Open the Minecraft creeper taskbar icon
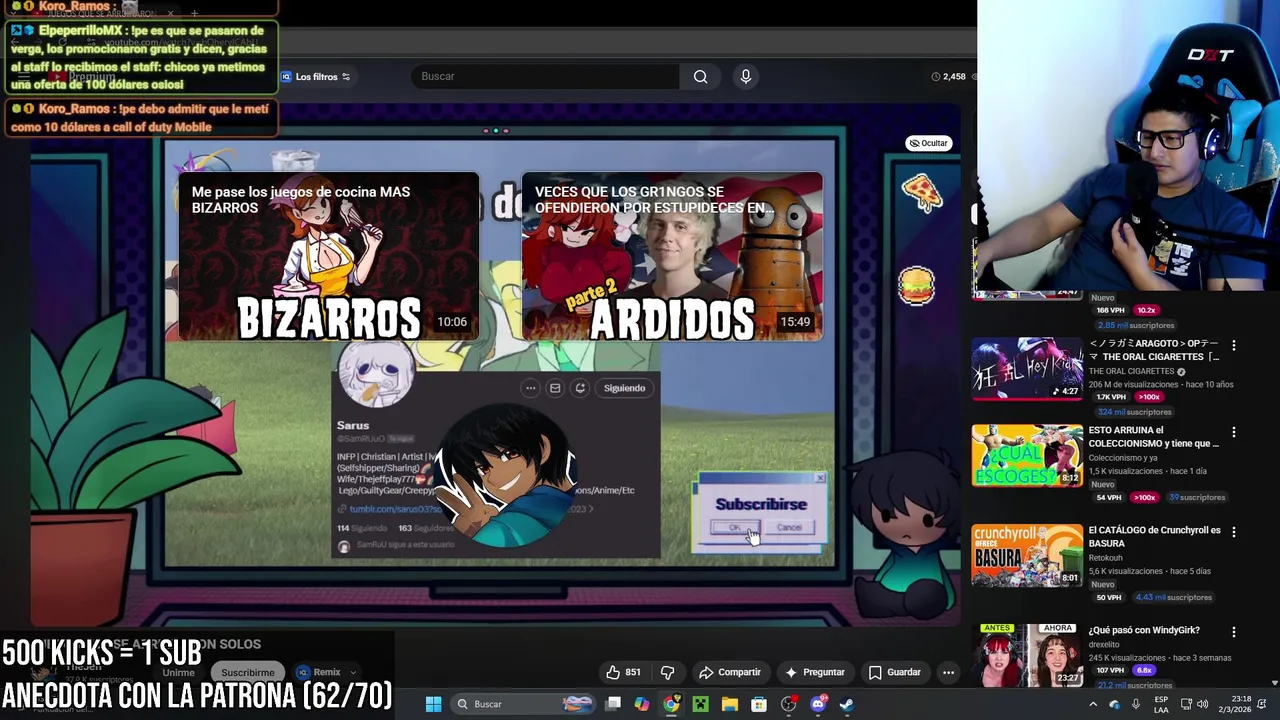1280x720 pixels. [700, 704]
